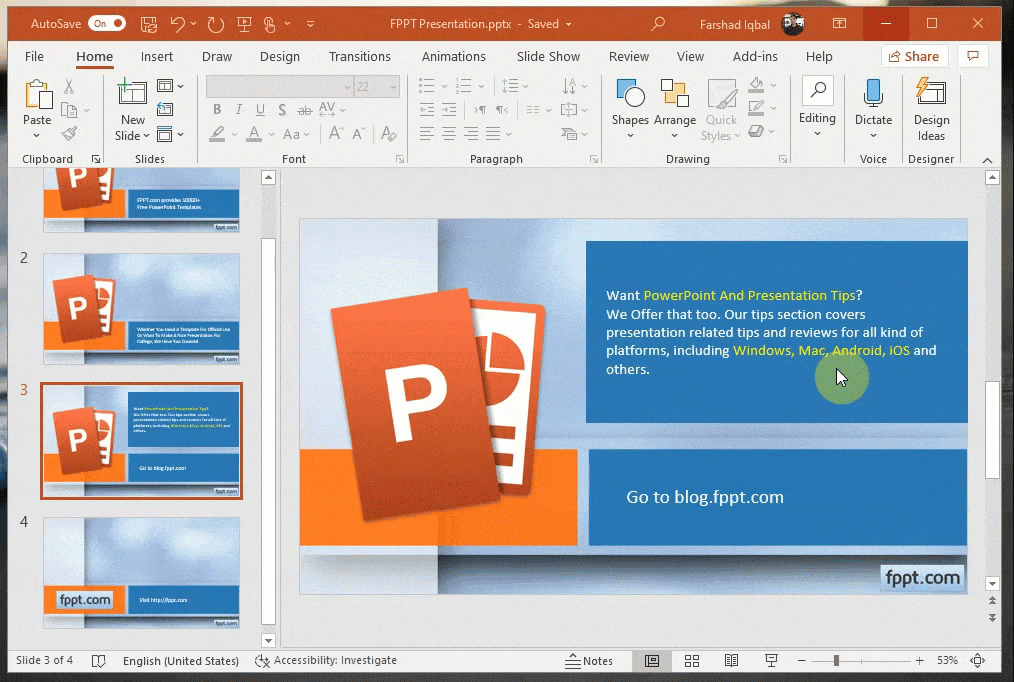This screenshot has width=1014, height=682.
Task: Click Accessibility: Investigate in status bar
Action: [326, 661]
